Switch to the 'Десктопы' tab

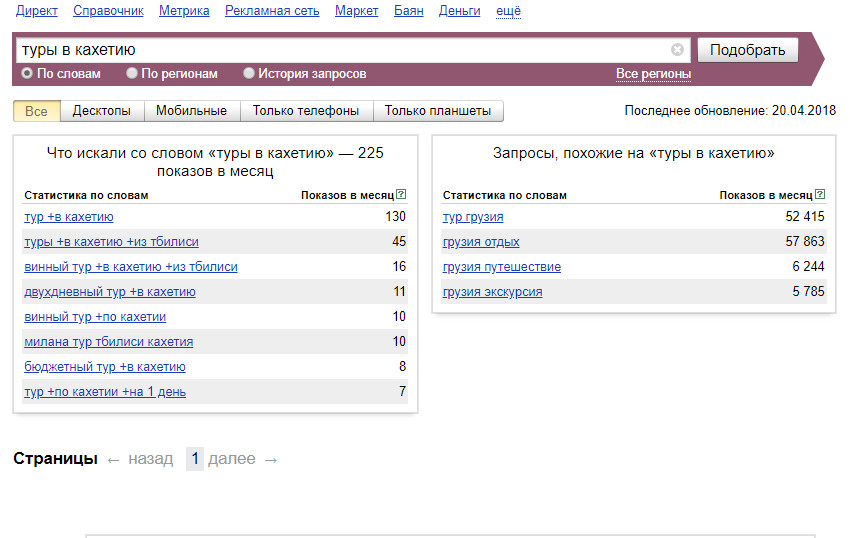102,111
